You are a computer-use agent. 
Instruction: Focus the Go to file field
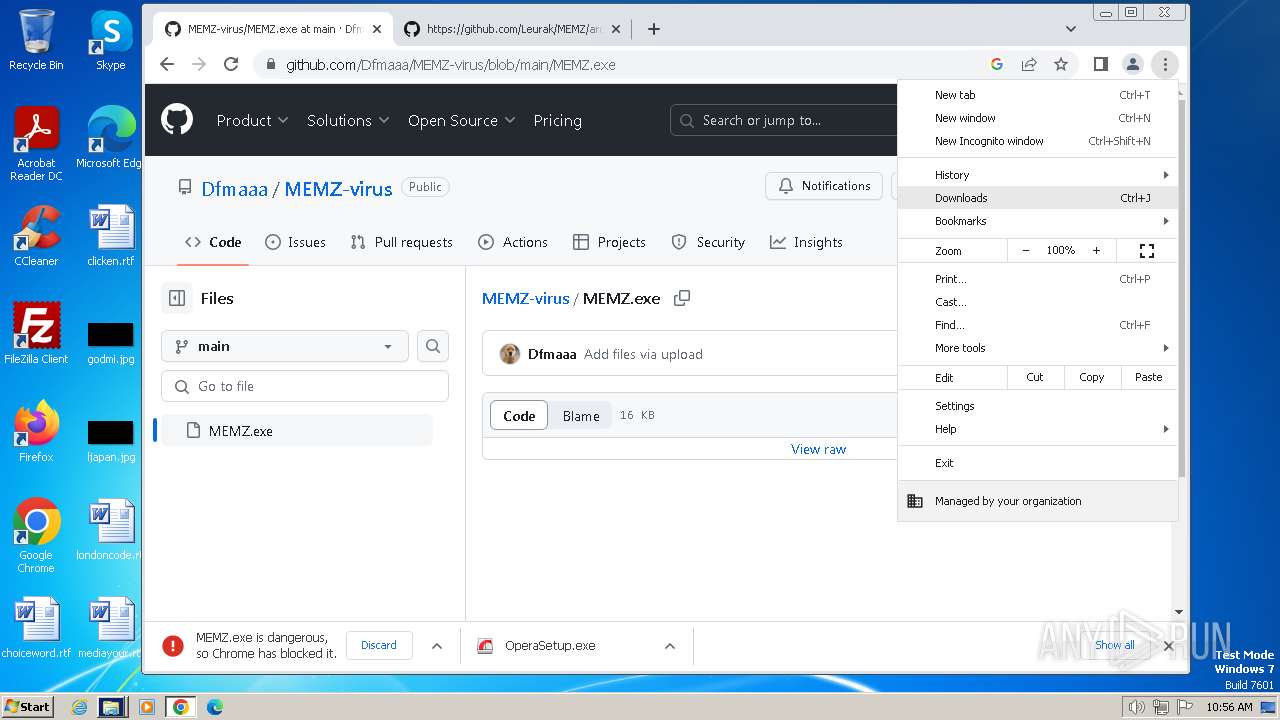click(305, 386)
